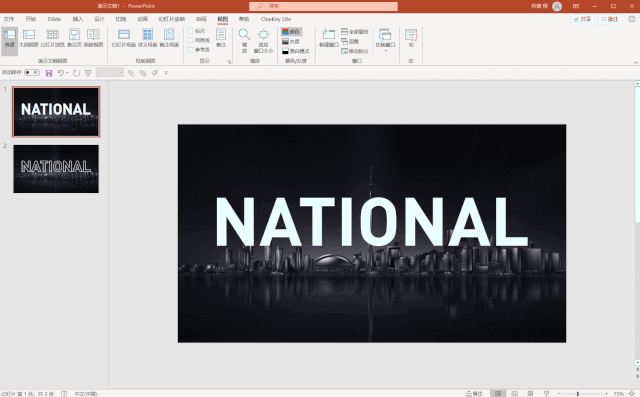Click the user account avatar
Image resolution: width=640 pixels, height=397 pixels.
pyautogui.click(x=557, y=6)
